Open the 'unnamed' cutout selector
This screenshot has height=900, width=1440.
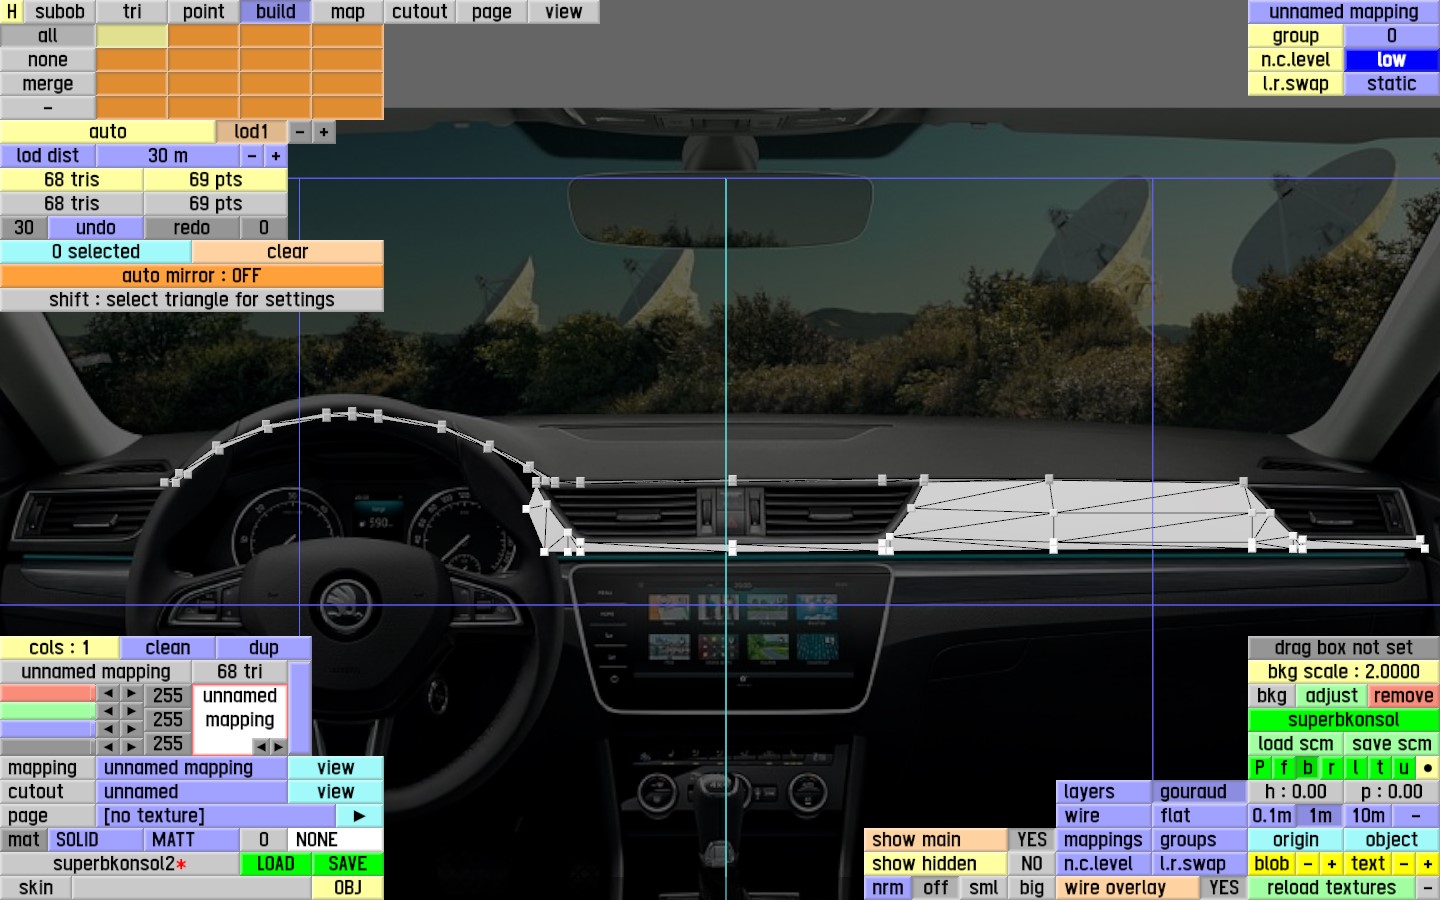point(192,792)
